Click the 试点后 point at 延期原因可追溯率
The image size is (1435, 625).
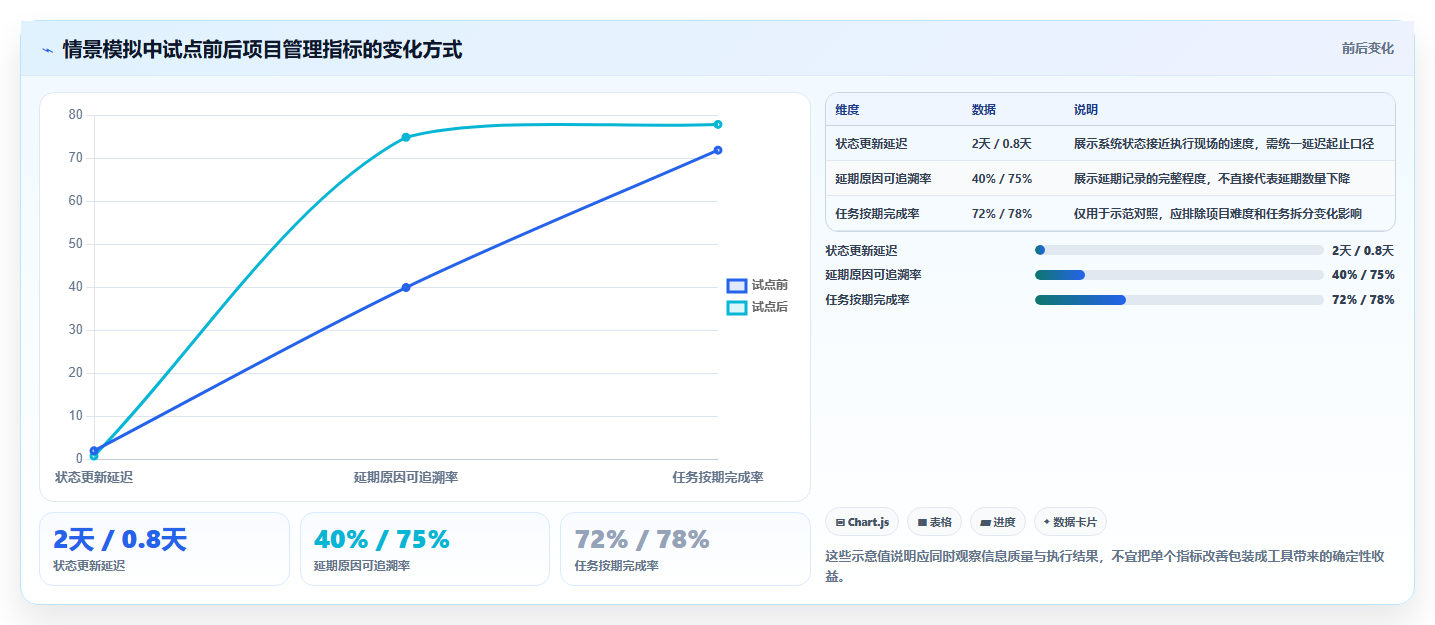coord(406,137)
